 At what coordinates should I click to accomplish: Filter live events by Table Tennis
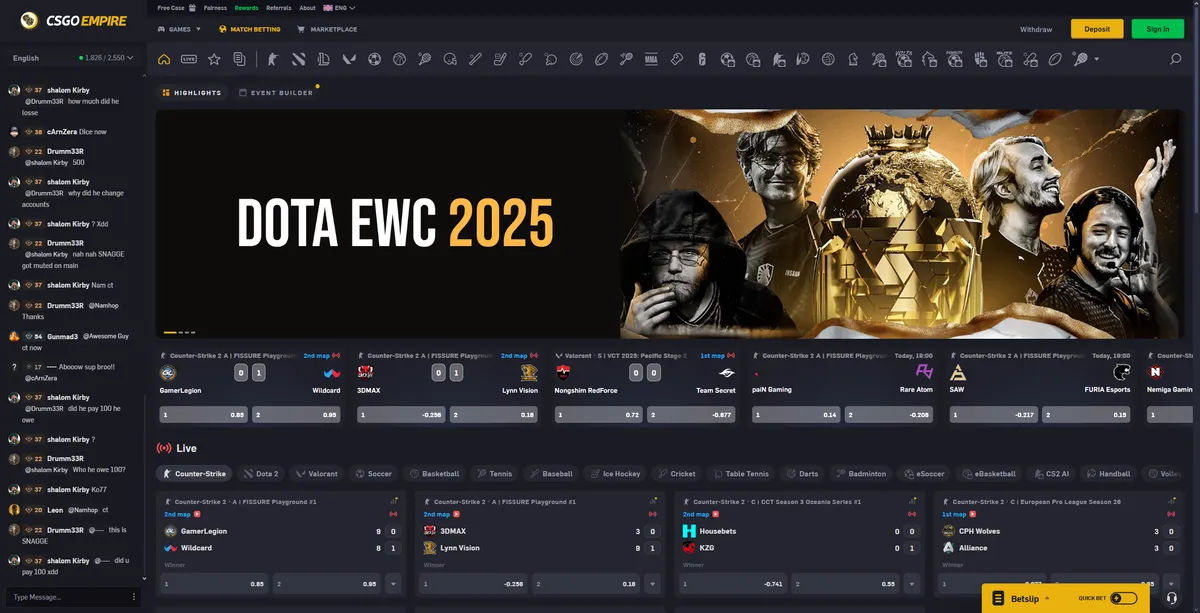[x=740, y=474]
